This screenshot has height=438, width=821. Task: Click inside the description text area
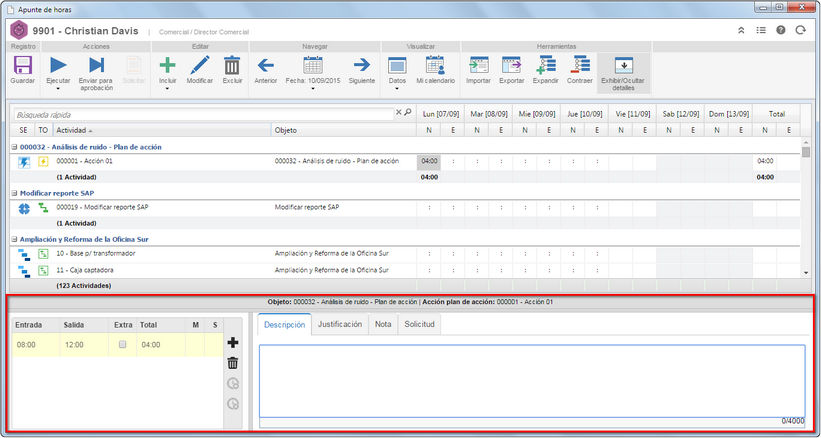click(x=532, y=380)
